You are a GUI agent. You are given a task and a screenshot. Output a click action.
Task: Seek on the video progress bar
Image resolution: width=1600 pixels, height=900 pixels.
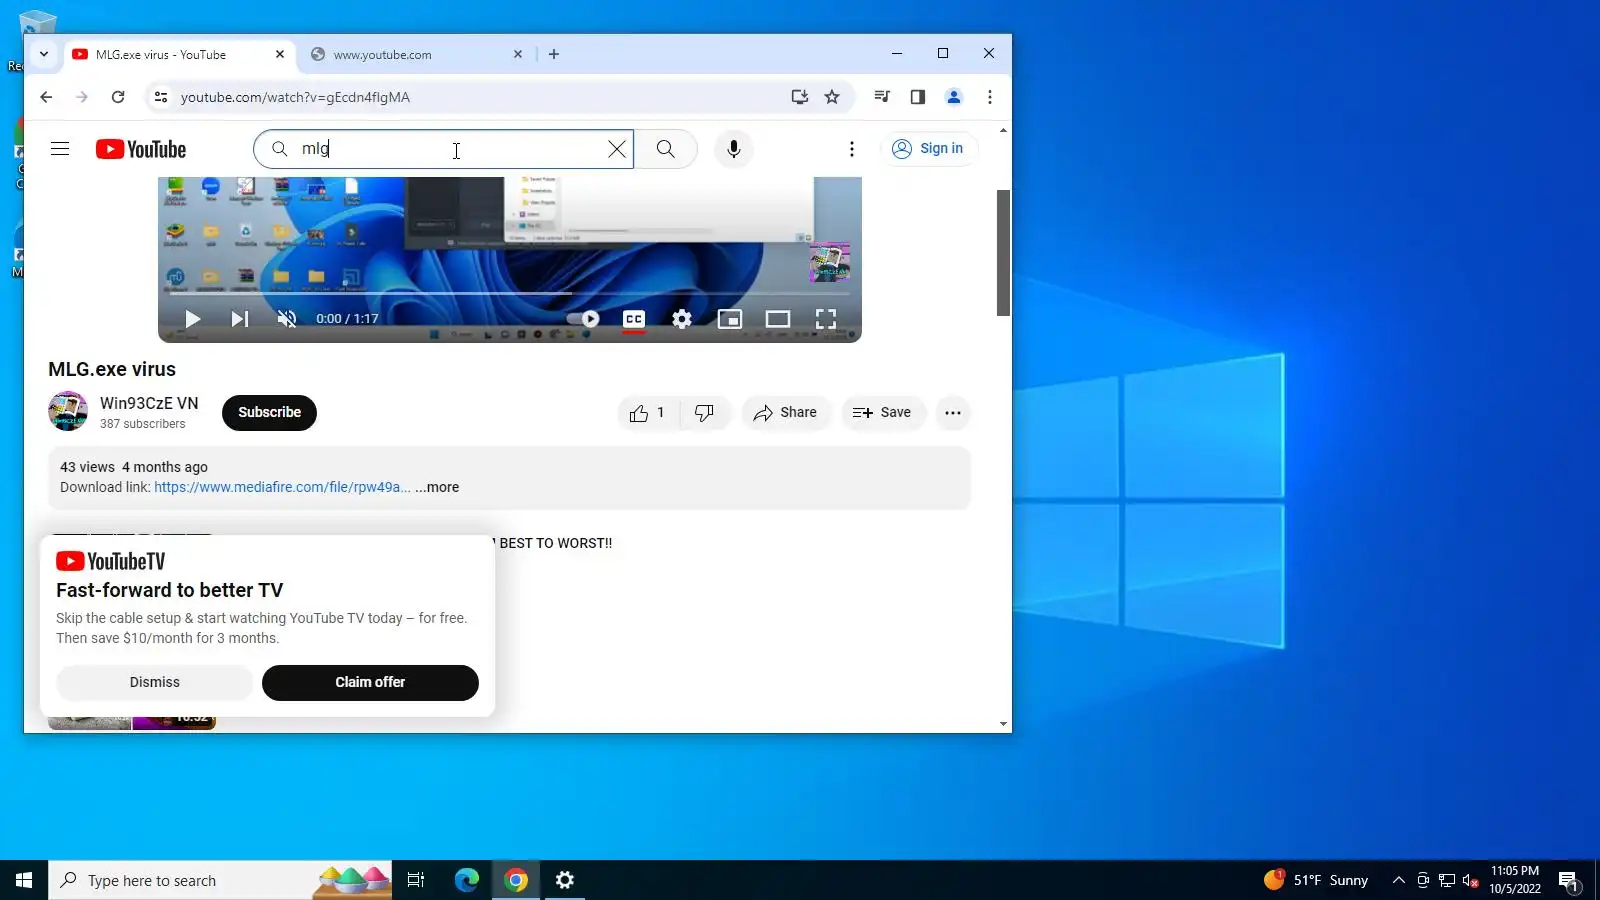[509, 294]
